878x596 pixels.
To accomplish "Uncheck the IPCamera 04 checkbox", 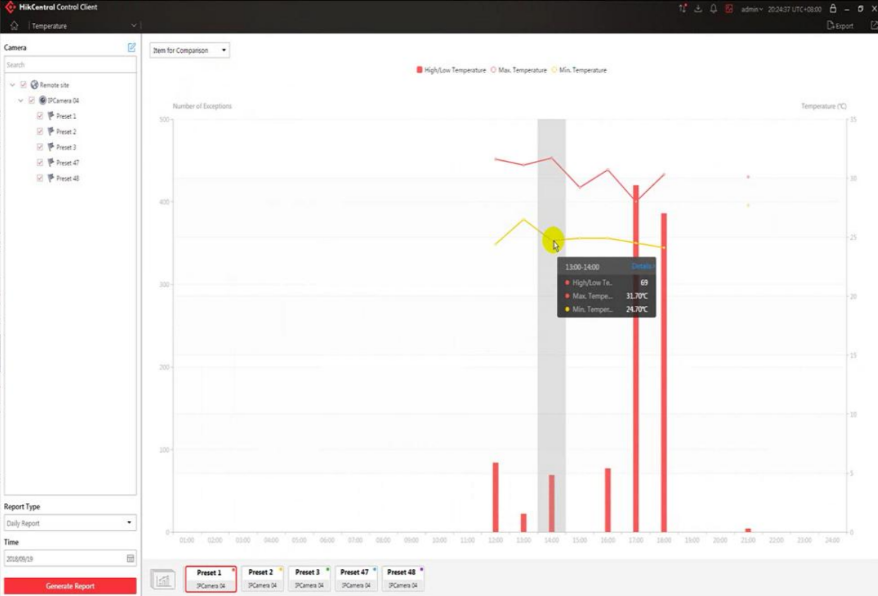I will [32, 101].
